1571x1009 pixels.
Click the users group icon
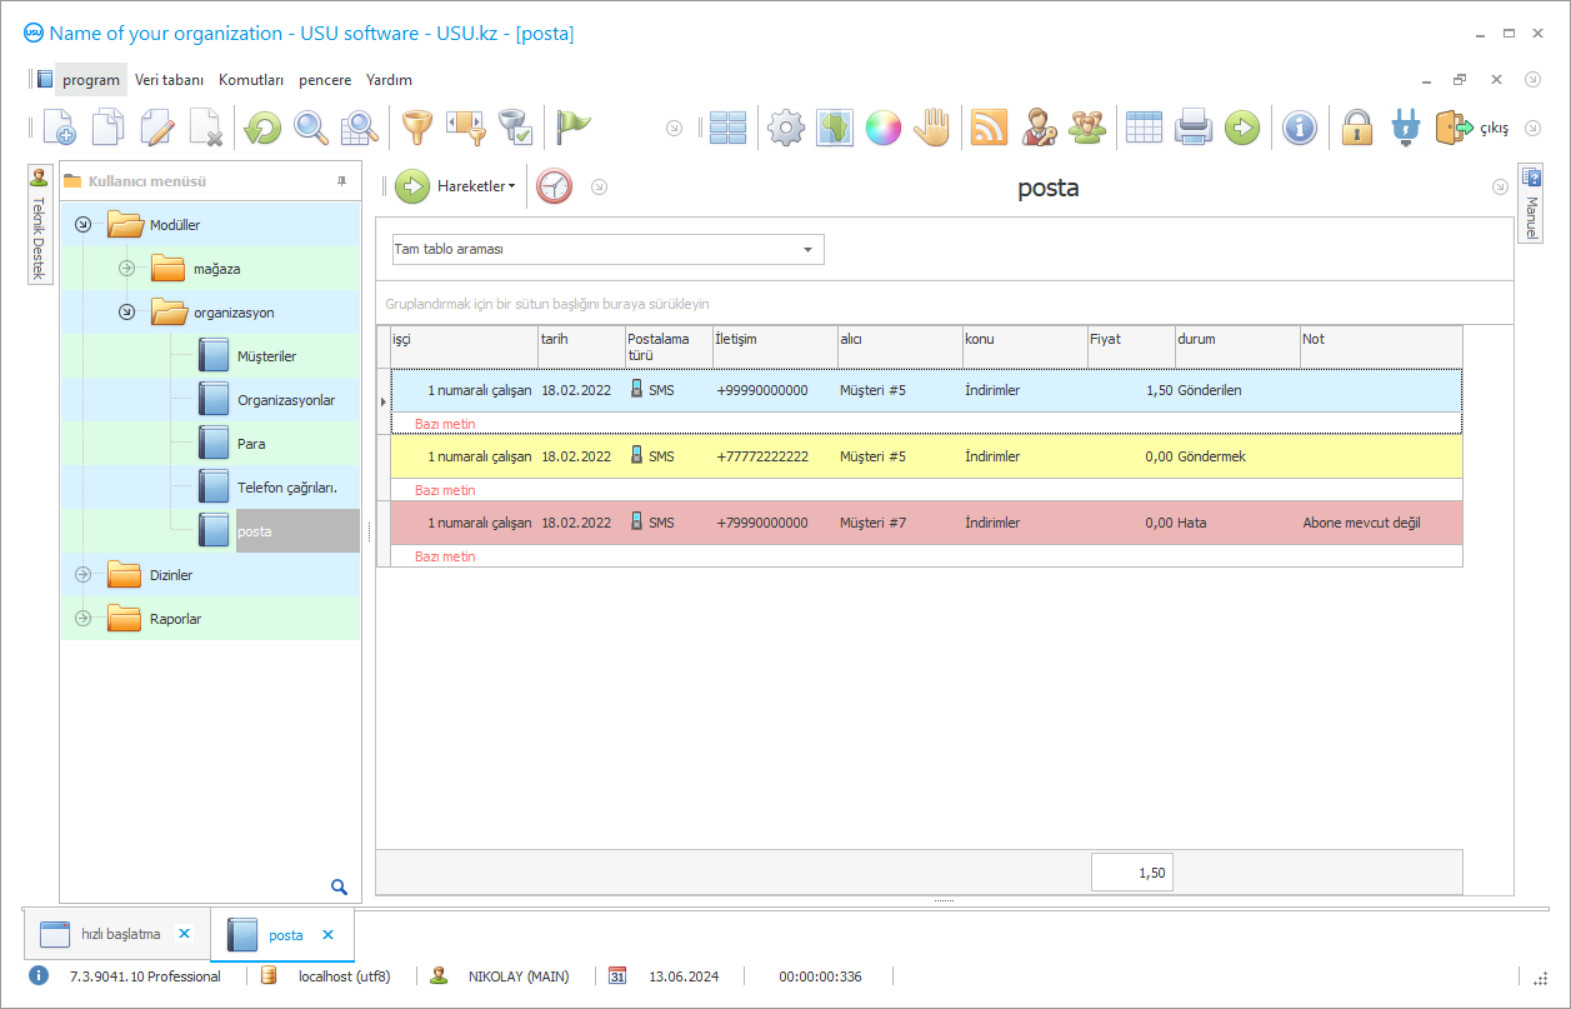coord(1088,128)
